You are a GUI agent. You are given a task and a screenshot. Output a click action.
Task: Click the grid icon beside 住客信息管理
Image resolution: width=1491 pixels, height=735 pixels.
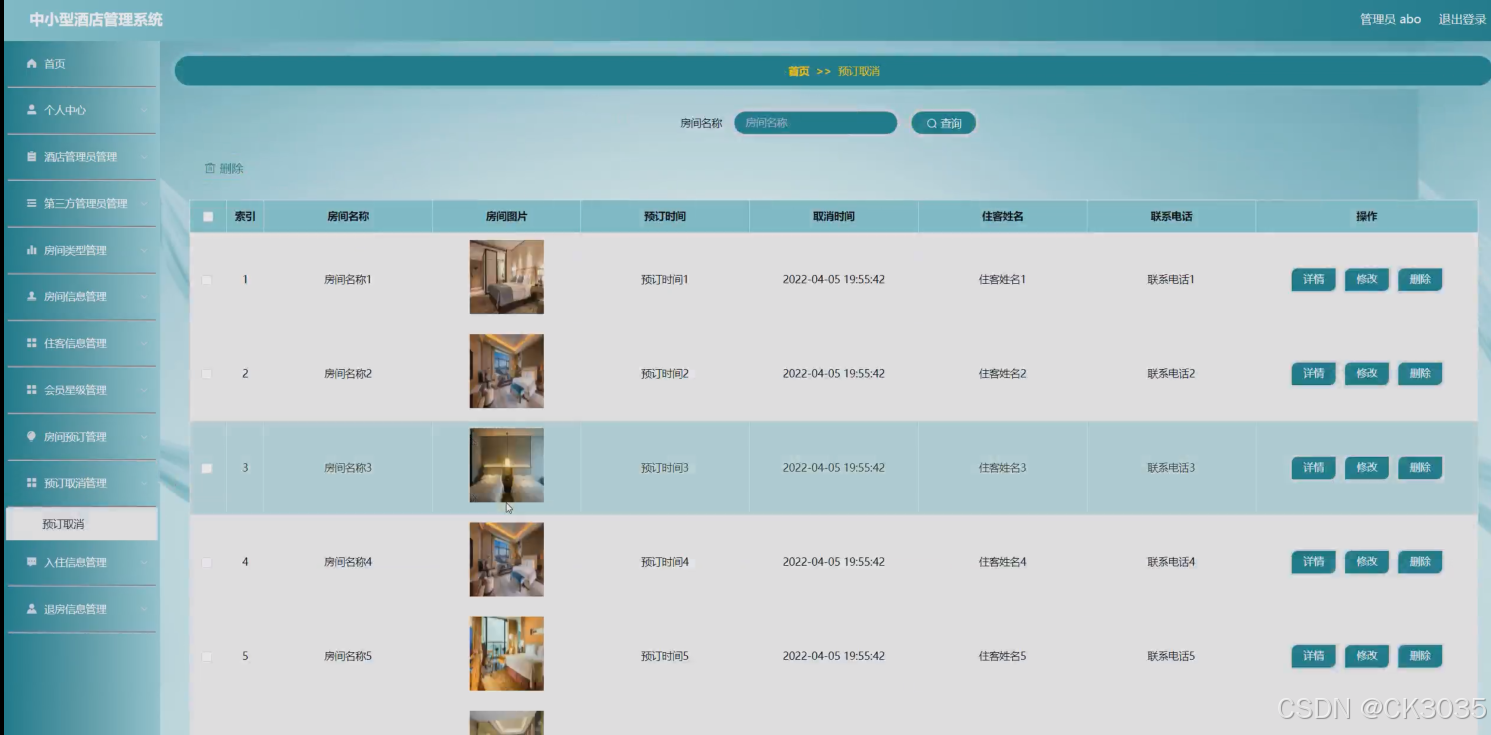pos(31,343)
